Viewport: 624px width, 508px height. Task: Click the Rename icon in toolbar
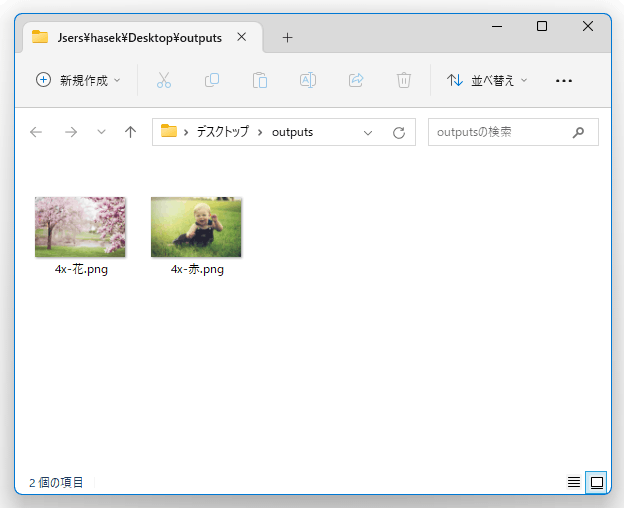pyautogui.click(x=308, y=80)
